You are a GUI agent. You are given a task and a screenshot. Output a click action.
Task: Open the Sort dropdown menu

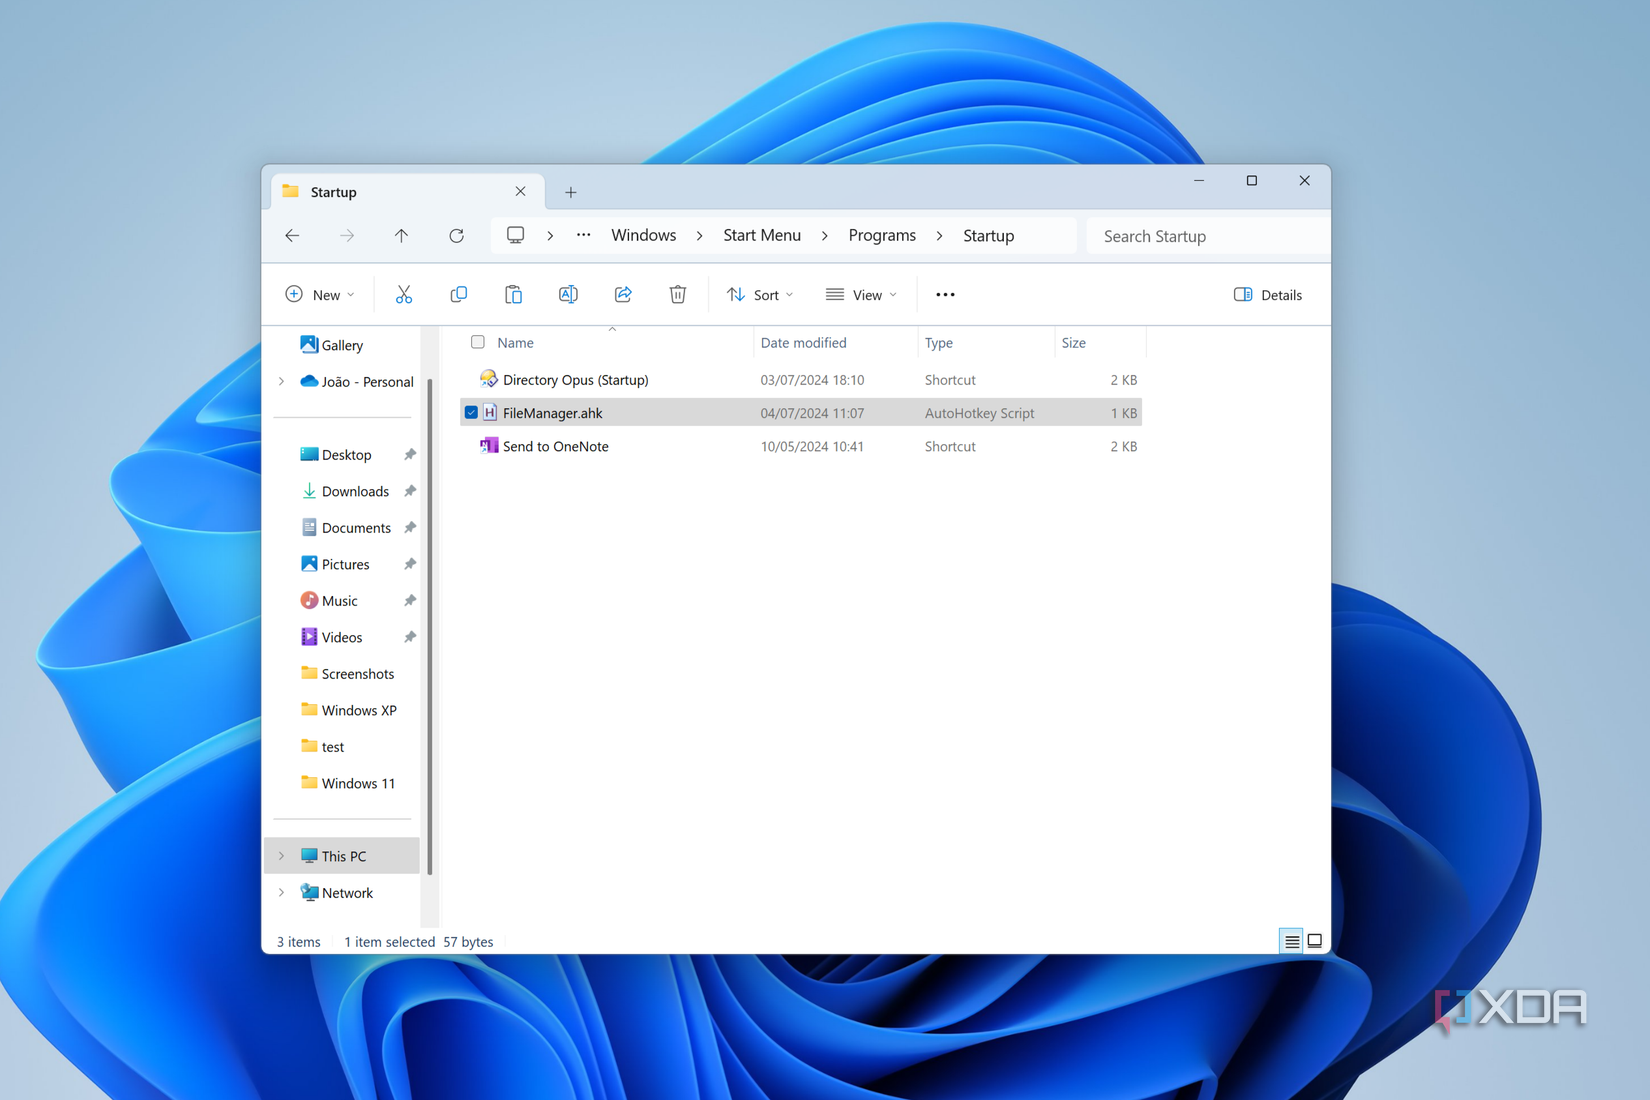tap(760, 295)
